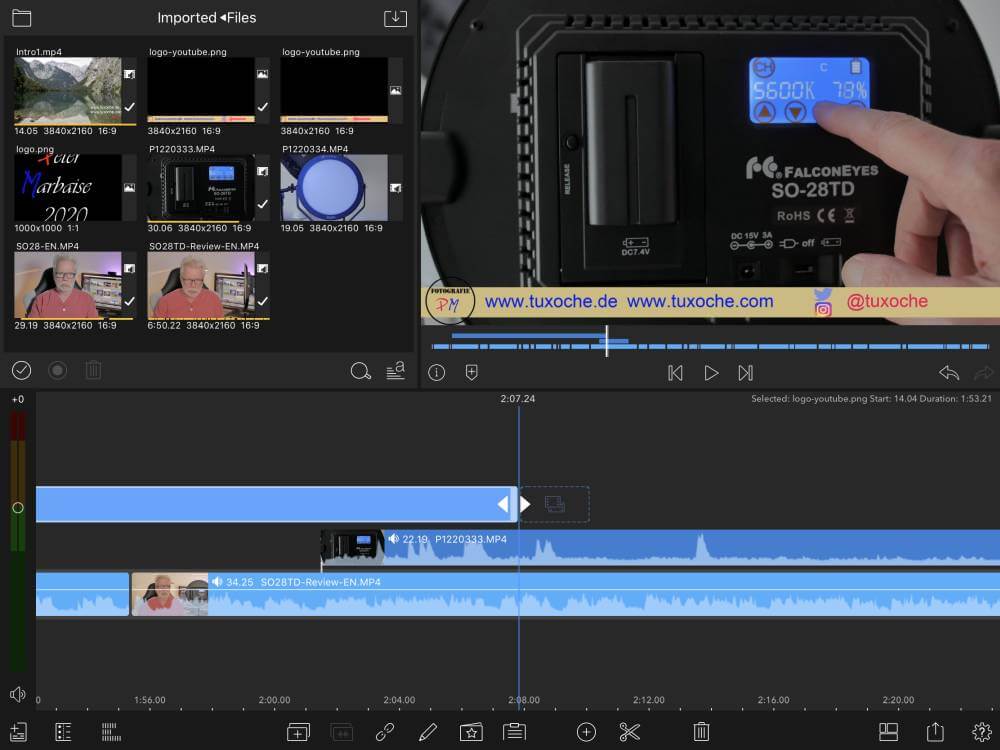Click the 2:04.00 mark on the ruler
This screenshot has height=750, width=1000.
[399, 700]
